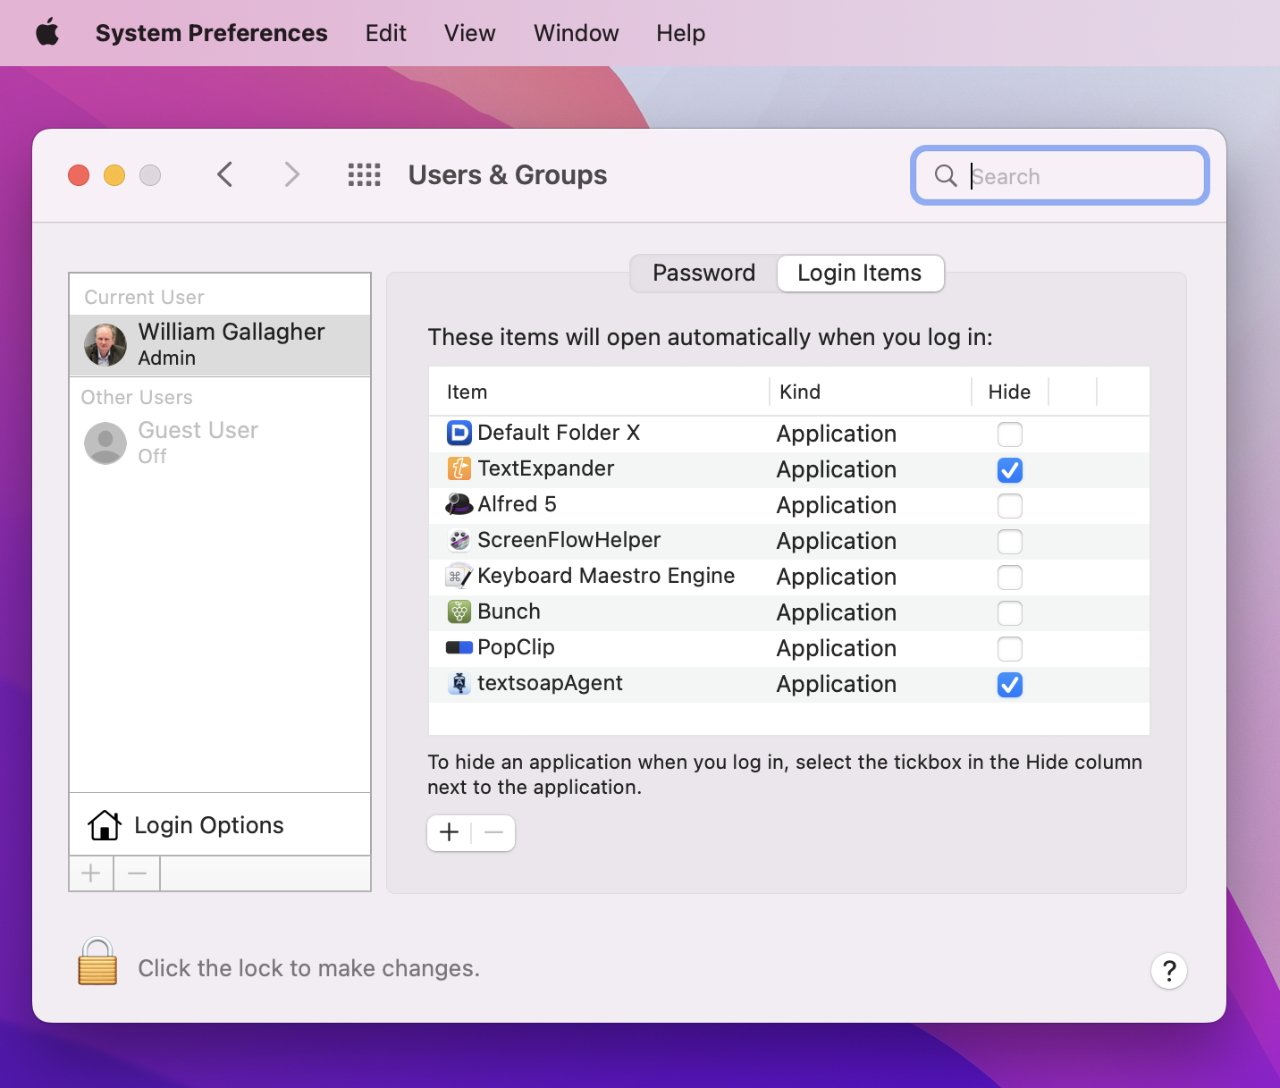Click Application kind cell for PopClip

pyautogui.click(x=836, y=649)
